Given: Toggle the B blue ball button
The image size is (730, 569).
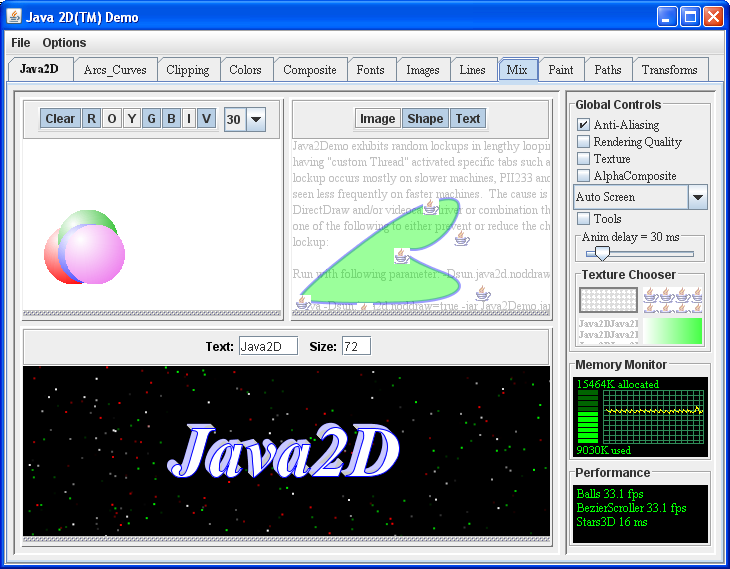Looking at the screenshot, I should 171,119.
